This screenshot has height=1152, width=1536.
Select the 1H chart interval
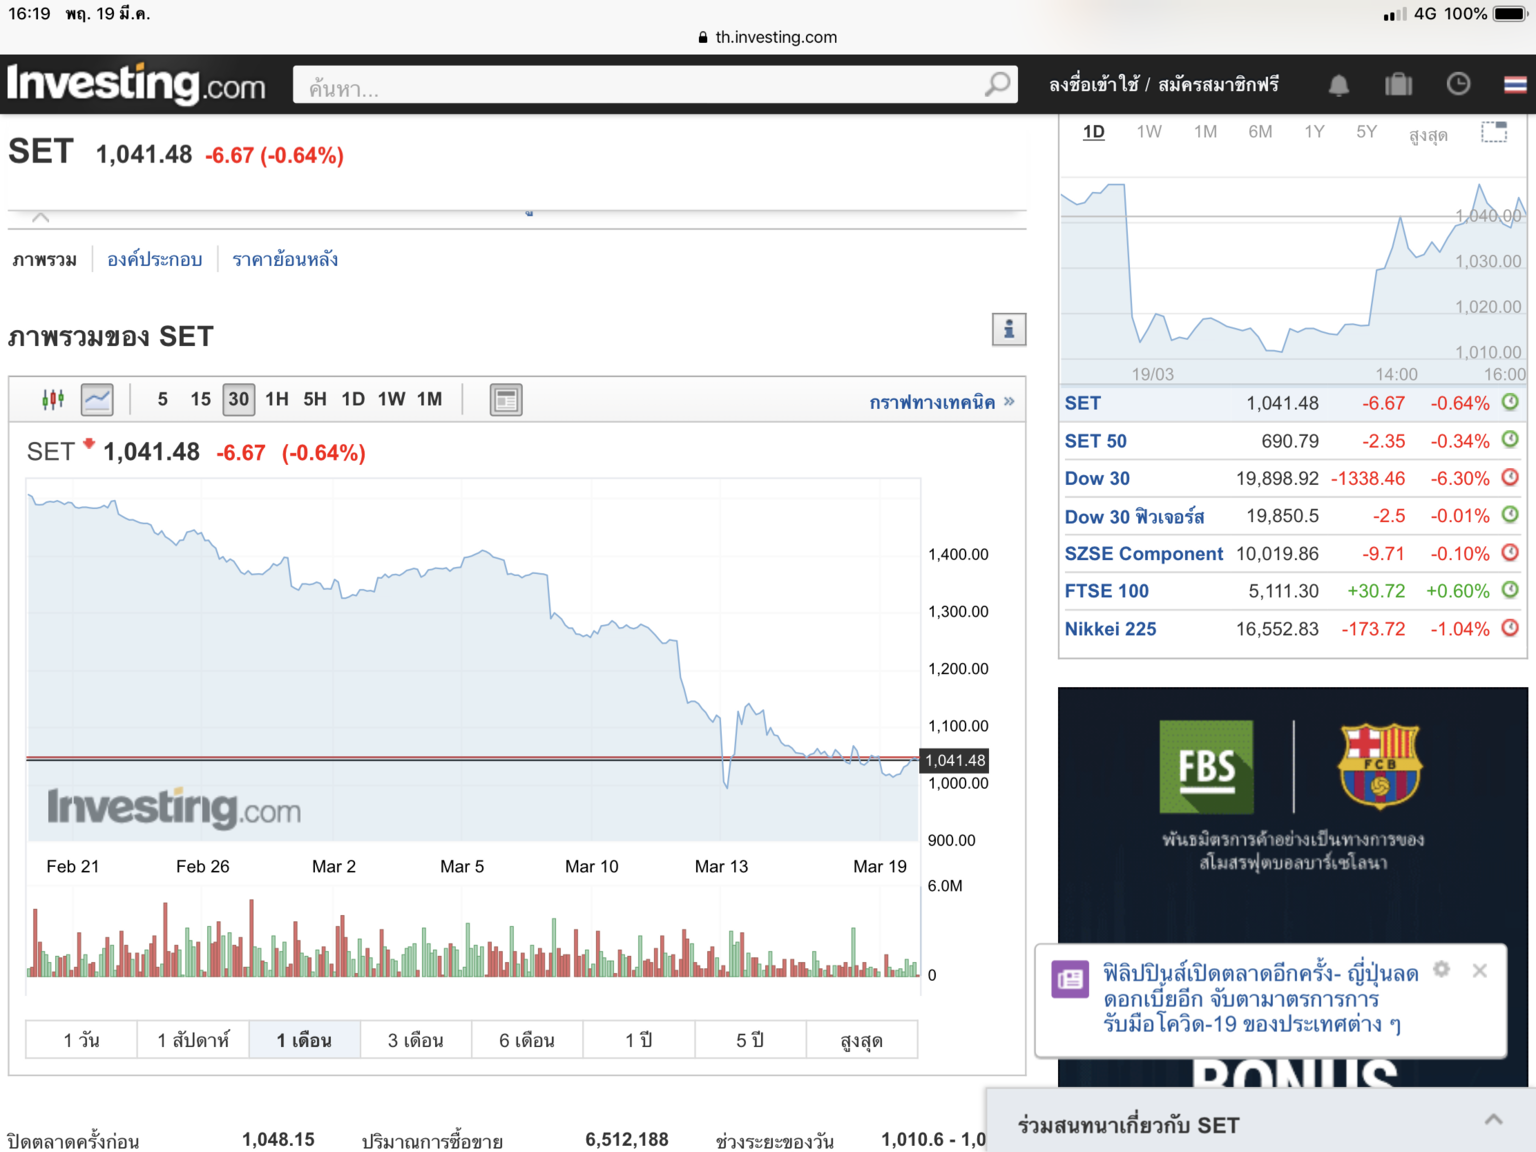[277, 400]
